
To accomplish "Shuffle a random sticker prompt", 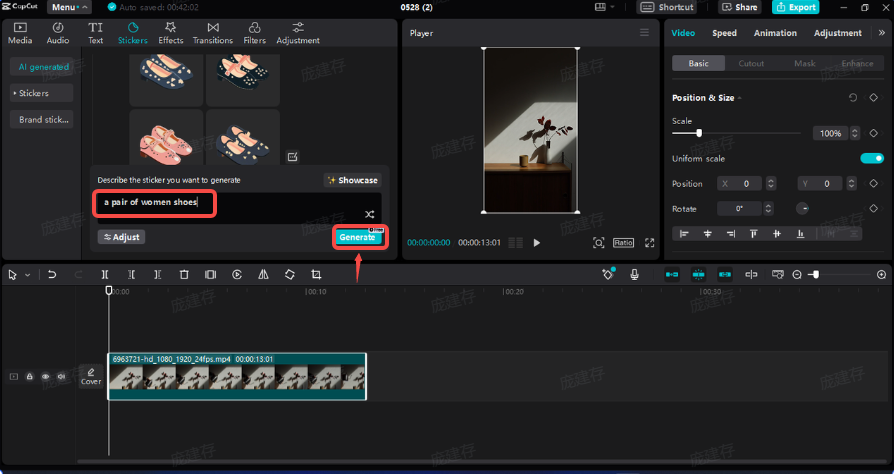I will (x=369, y=214).
